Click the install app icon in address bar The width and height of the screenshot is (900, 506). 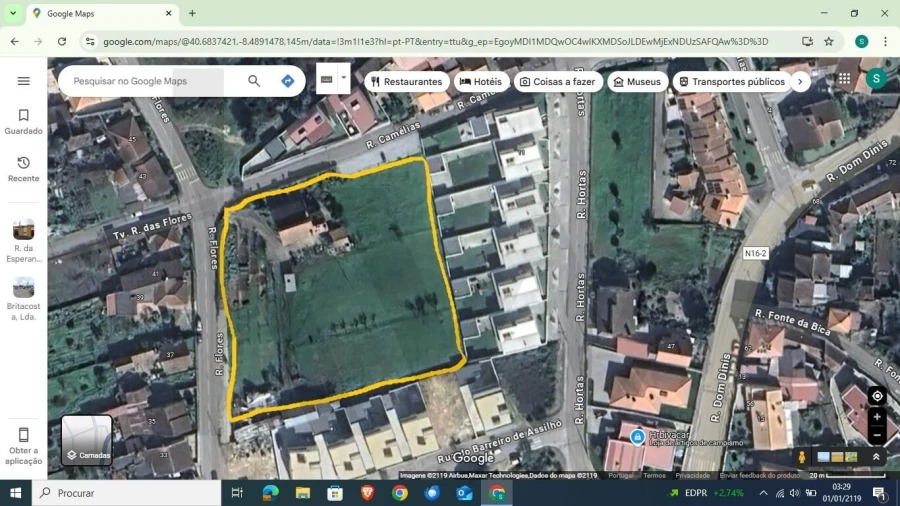coord(808,41)
